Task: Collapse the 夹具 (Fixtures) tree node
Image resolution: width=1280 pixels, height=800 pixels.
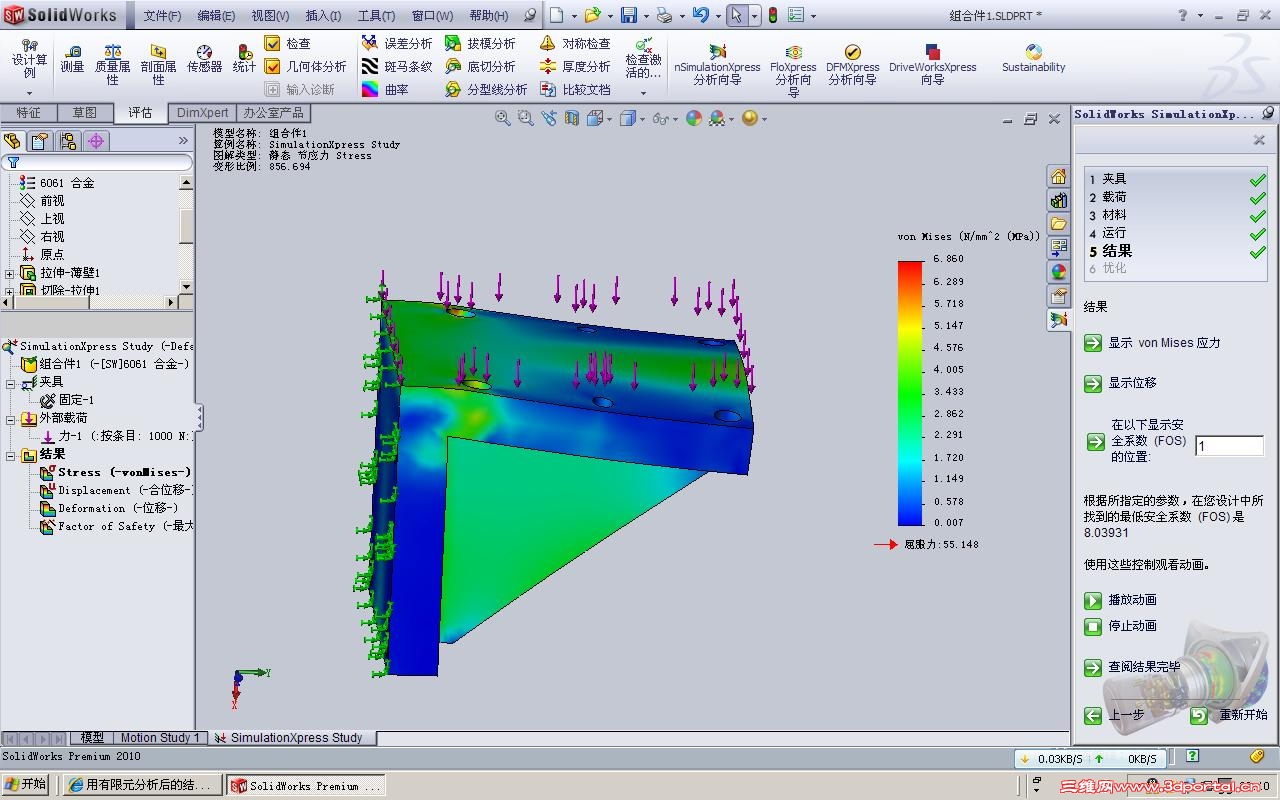Action: point(11,383)
